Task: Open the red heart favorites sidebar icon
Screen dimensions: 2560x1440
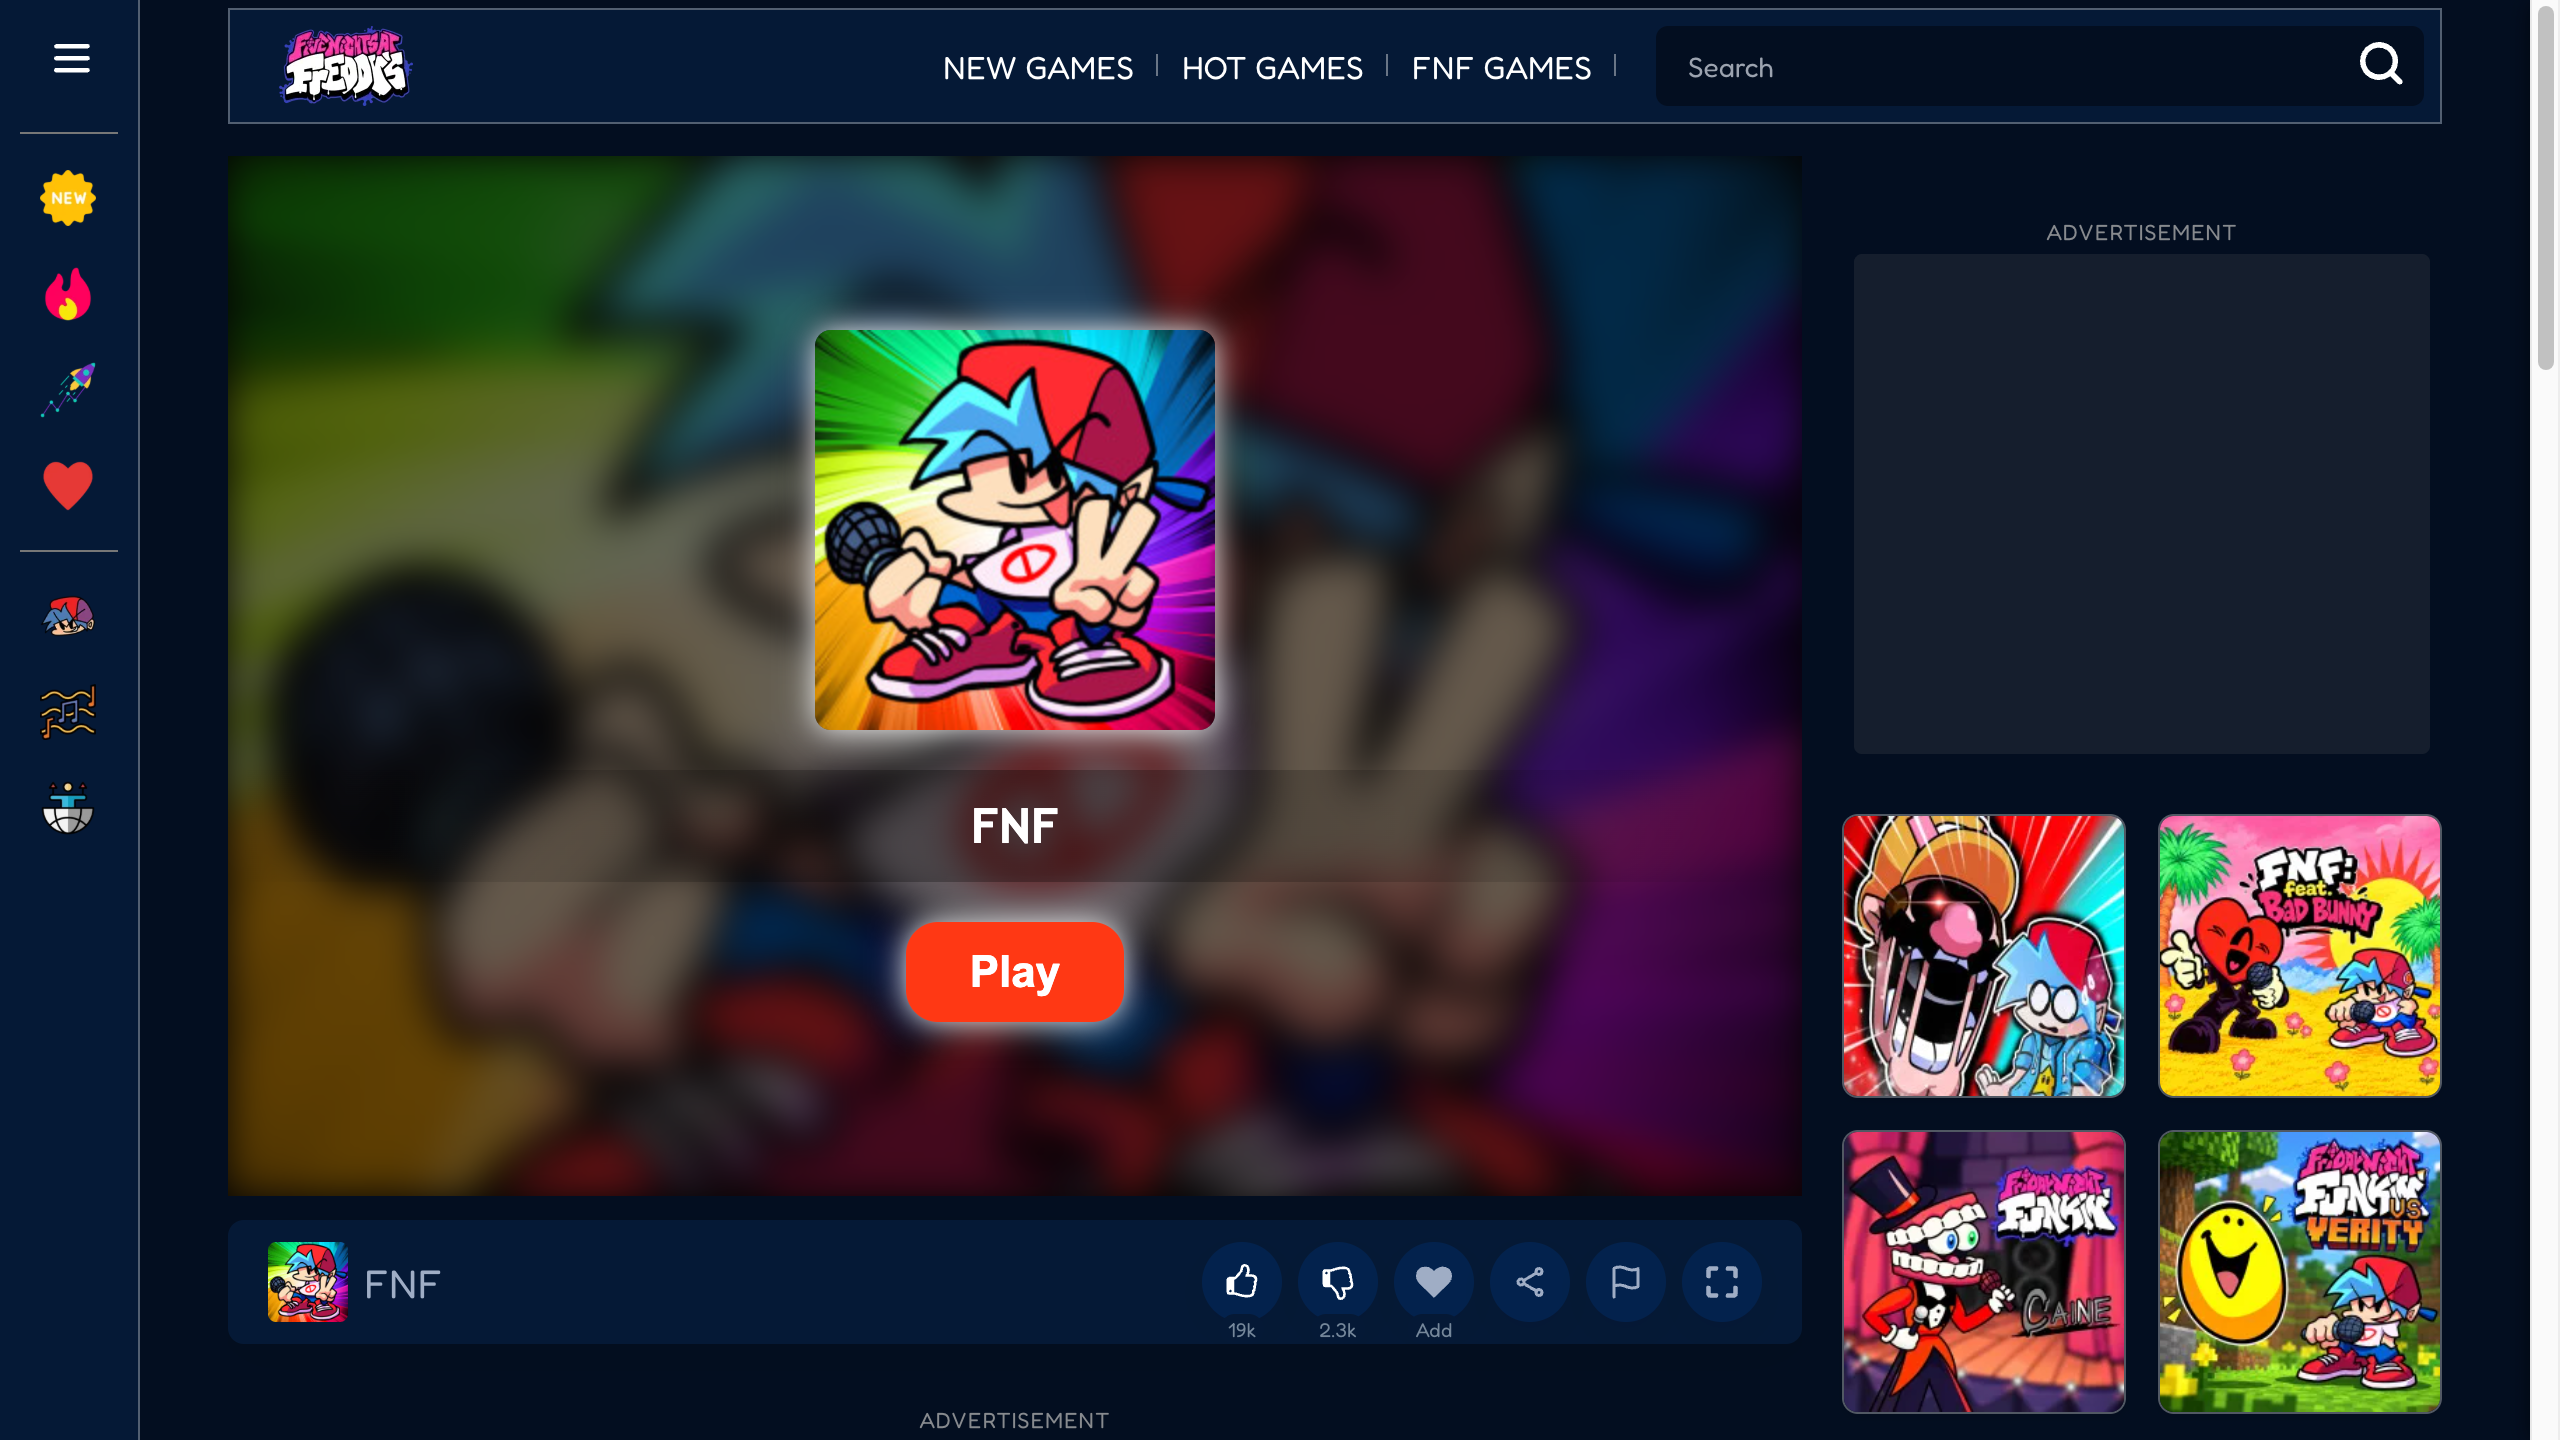Action: (x=68, y=486)
